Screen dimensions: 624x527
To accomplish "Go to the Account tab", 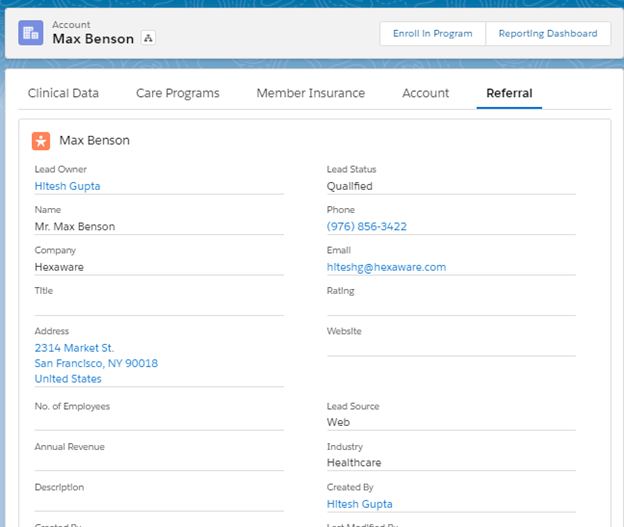I will click(x=425, y=93).
